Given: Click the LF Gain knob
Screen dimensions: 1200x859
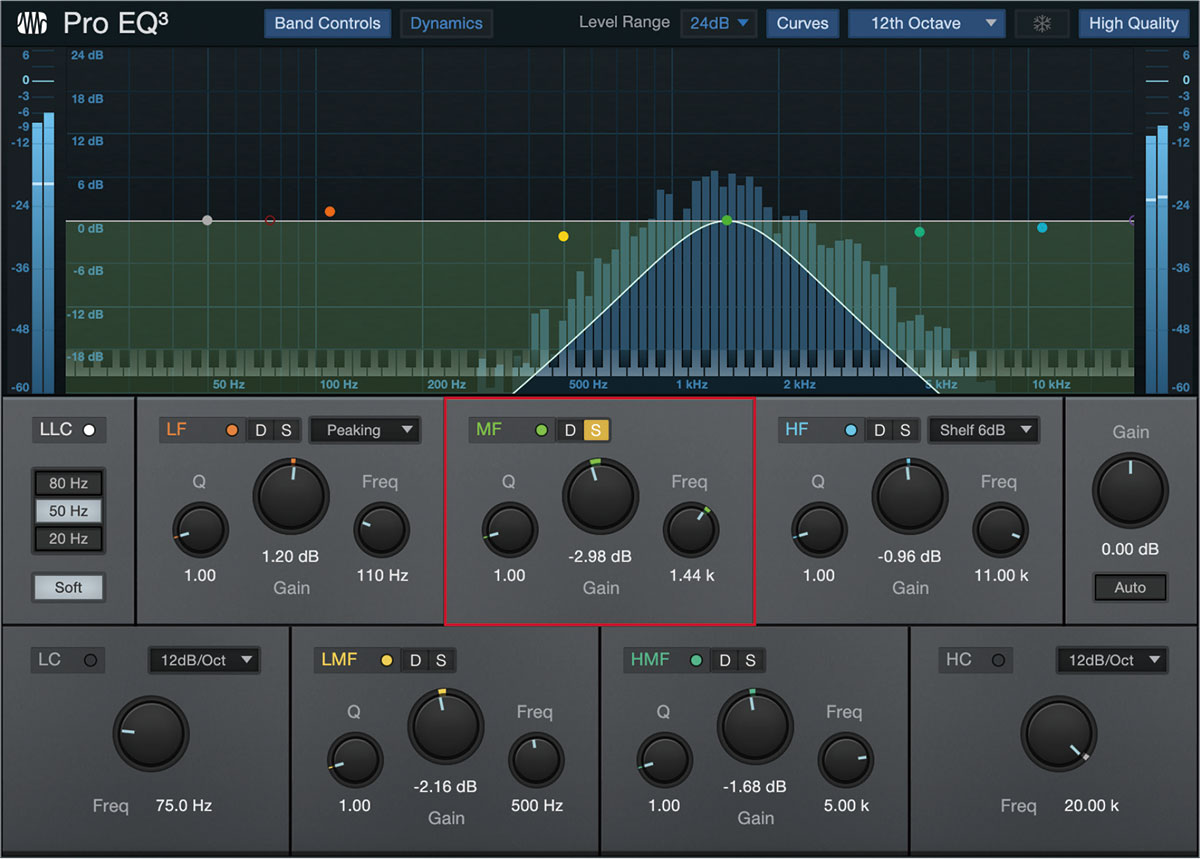Looking at the screenshot, I should (291, 496).
